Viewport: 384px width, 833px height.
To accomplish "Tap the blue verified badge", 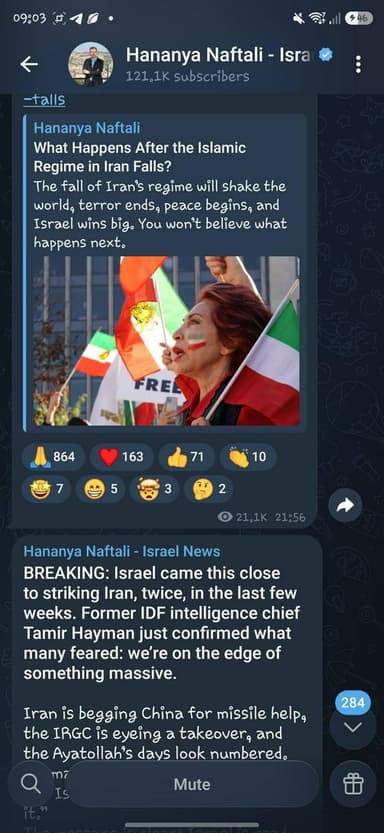I will (x=326, y=54).
